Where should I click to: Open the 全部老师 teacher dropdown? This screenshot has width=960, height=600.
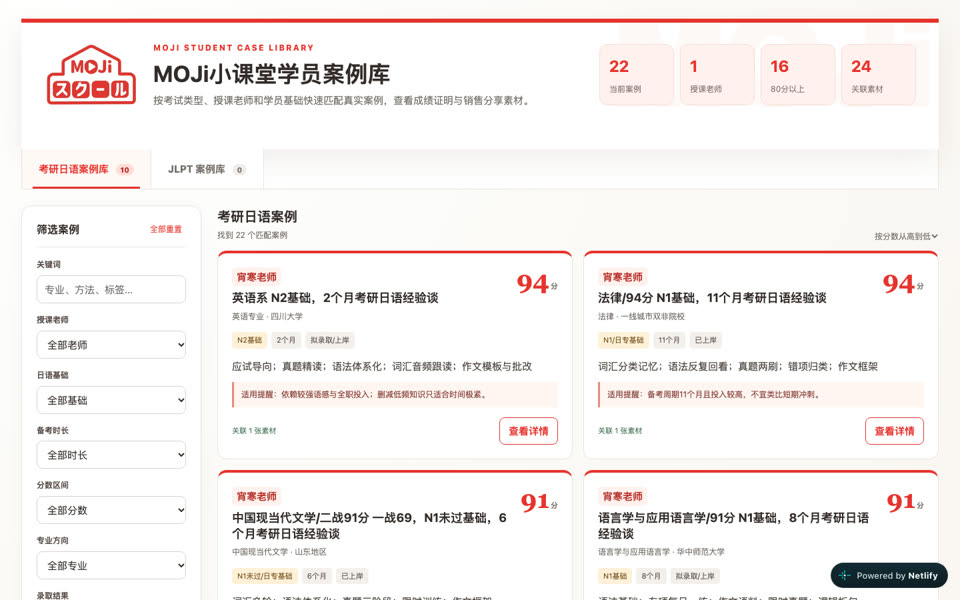[111, 345]
